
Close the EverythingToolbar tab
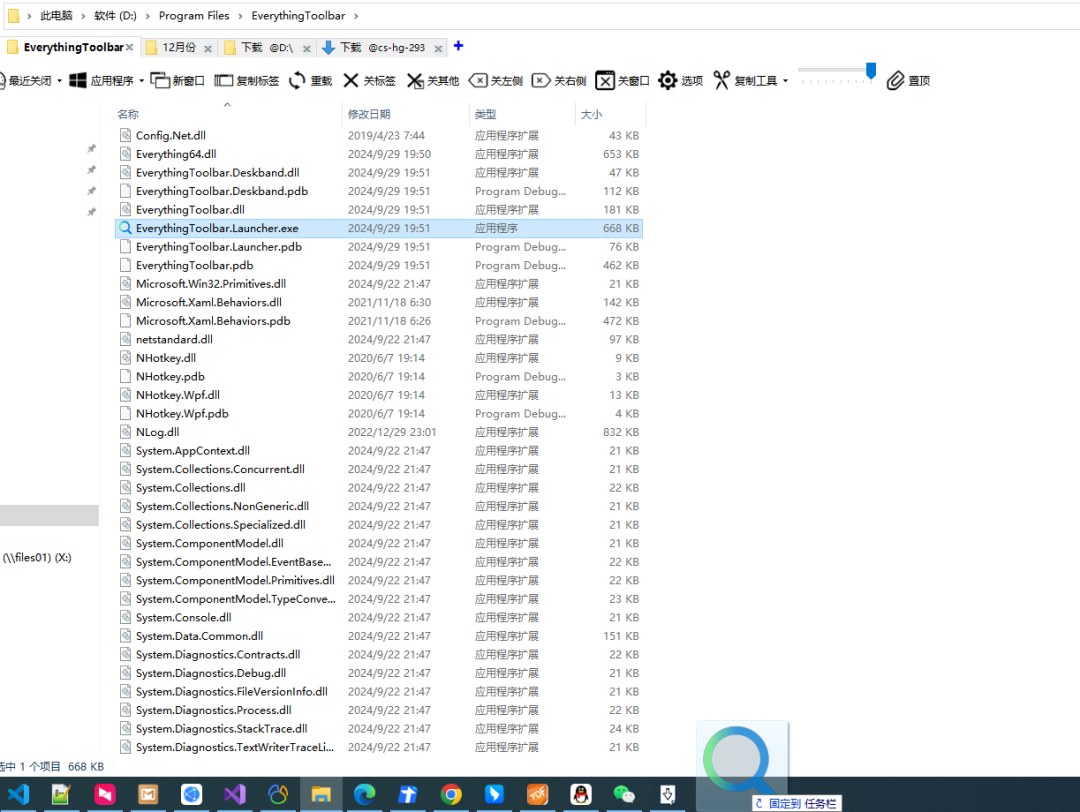pos(129,48)
